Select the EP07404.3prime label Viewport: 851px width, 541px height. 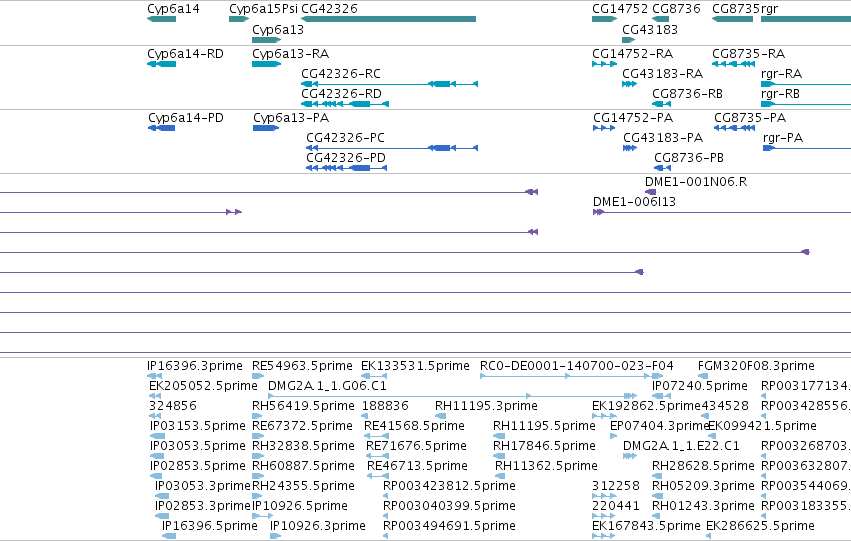pos(659,426)
